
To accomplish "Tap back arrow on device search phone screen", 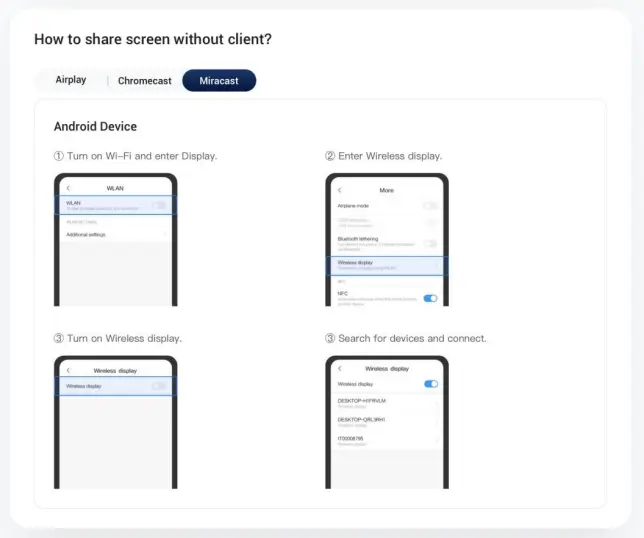I will 340,368.
